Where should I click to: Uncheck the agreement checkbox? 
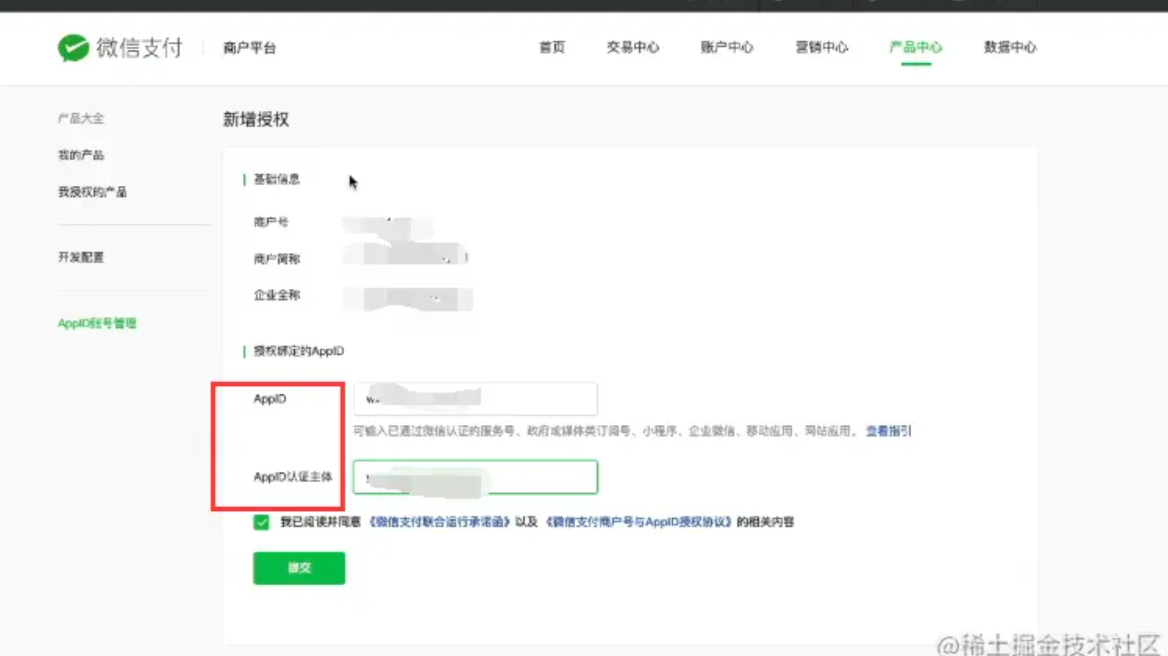coord(261,522)
